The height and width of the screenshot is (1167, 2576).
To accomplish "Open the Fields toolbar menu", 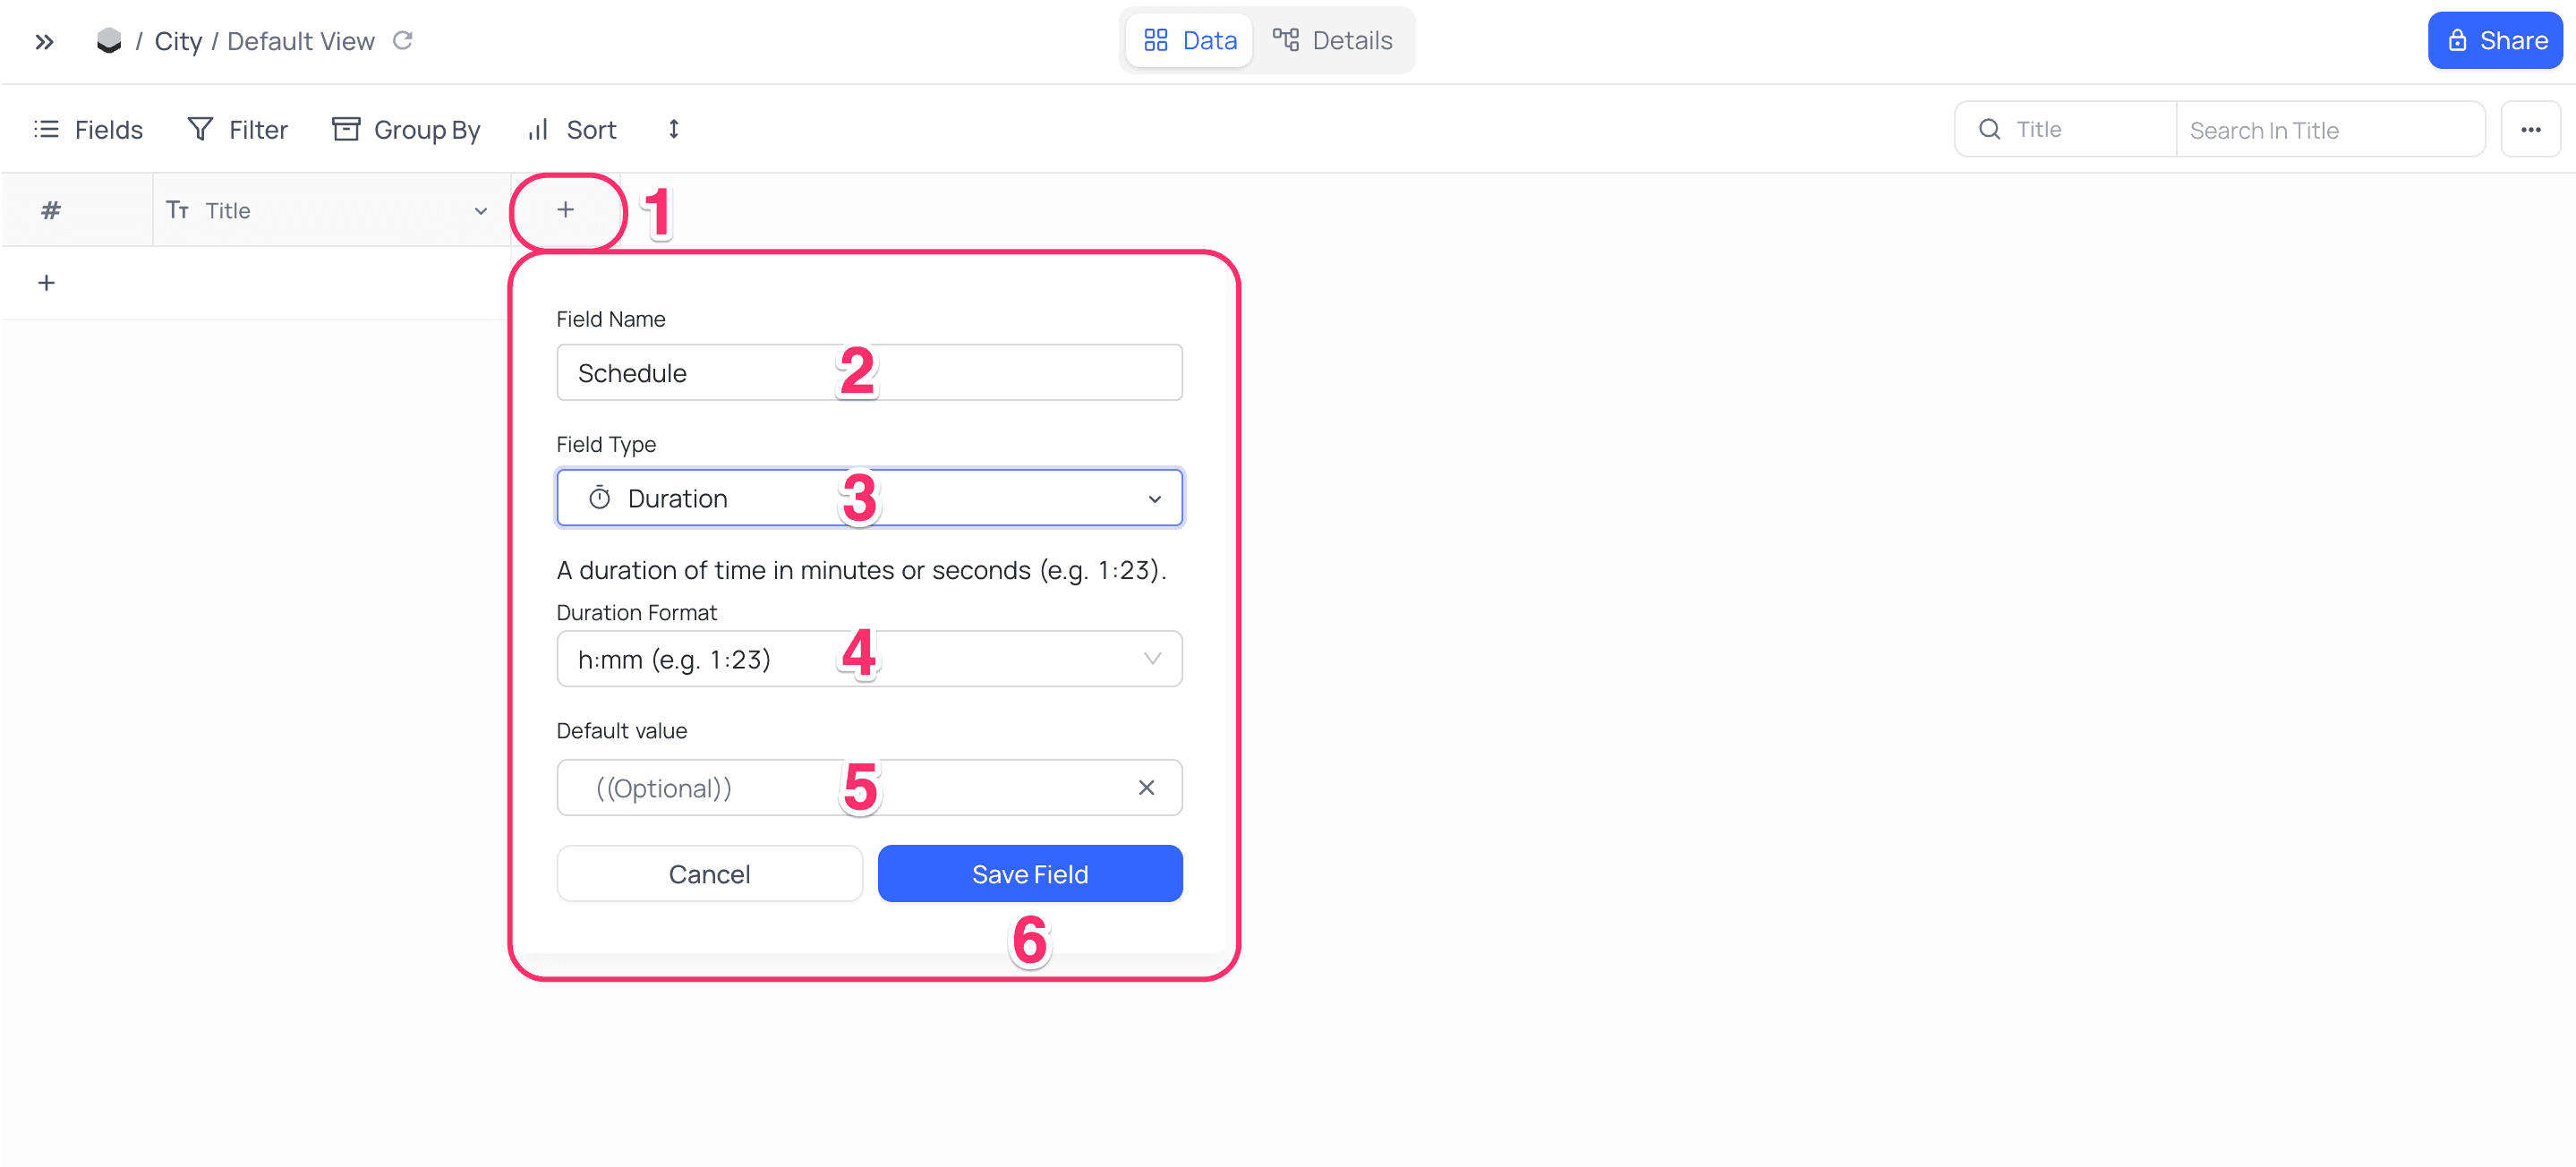I will (x=89, y=129).
